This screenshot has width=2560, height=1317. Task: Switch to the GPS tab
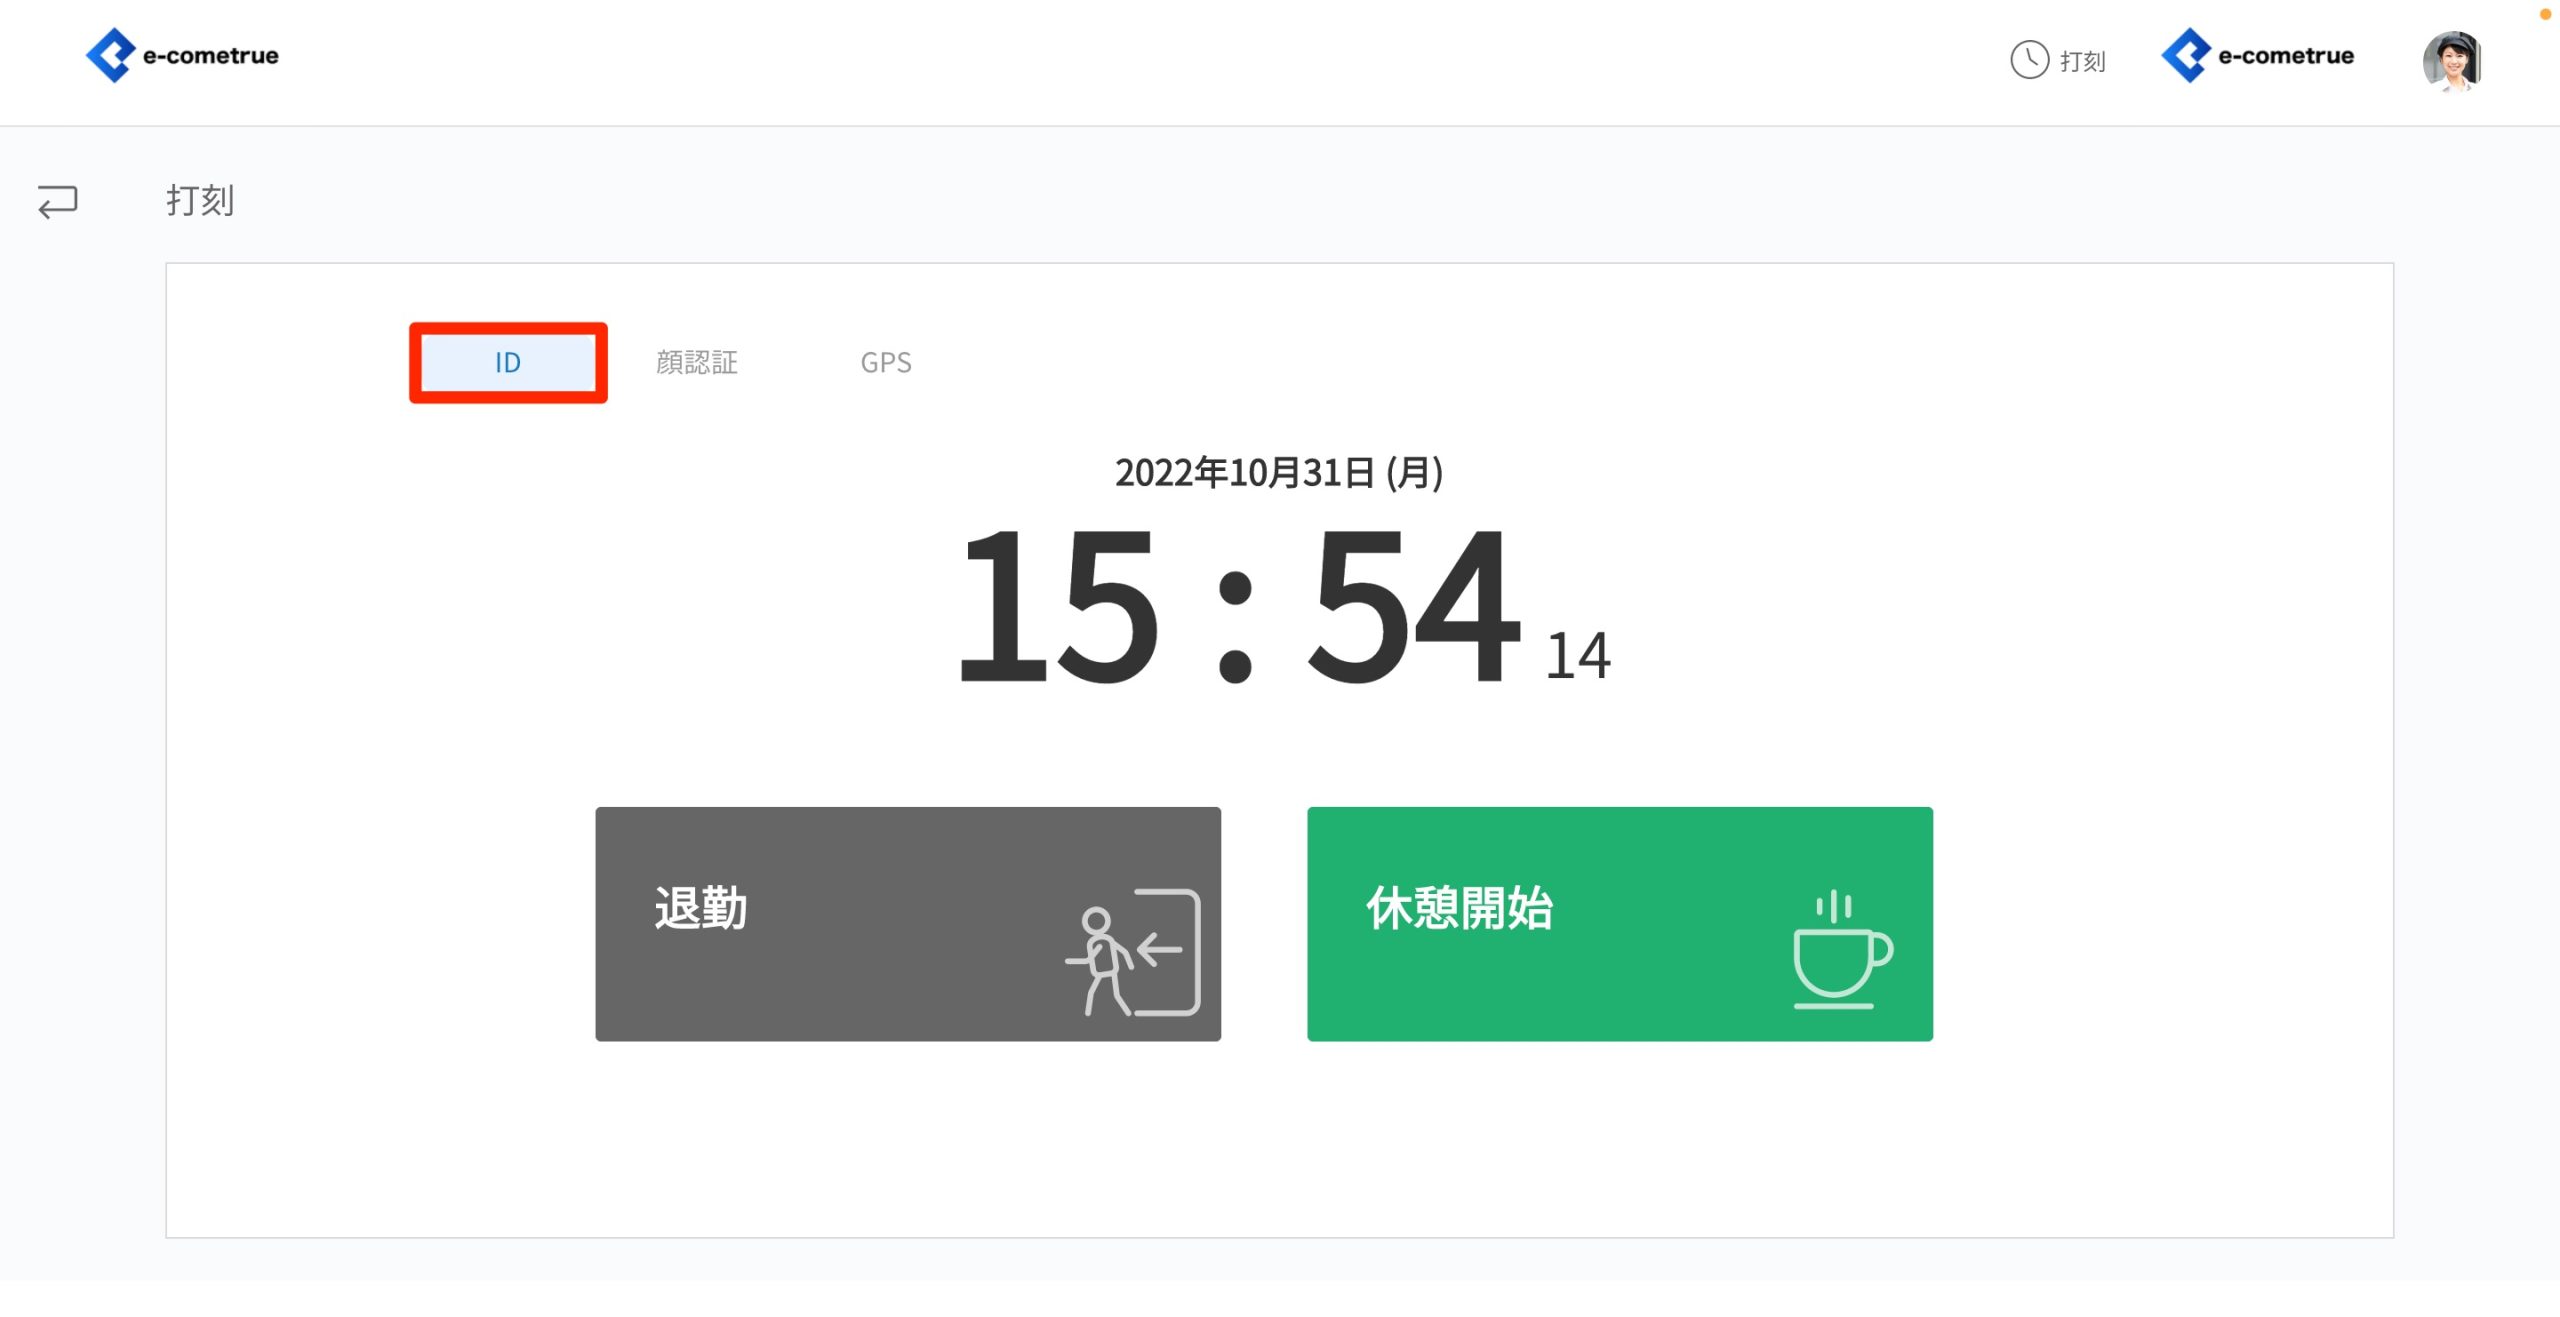click(886, 362)
